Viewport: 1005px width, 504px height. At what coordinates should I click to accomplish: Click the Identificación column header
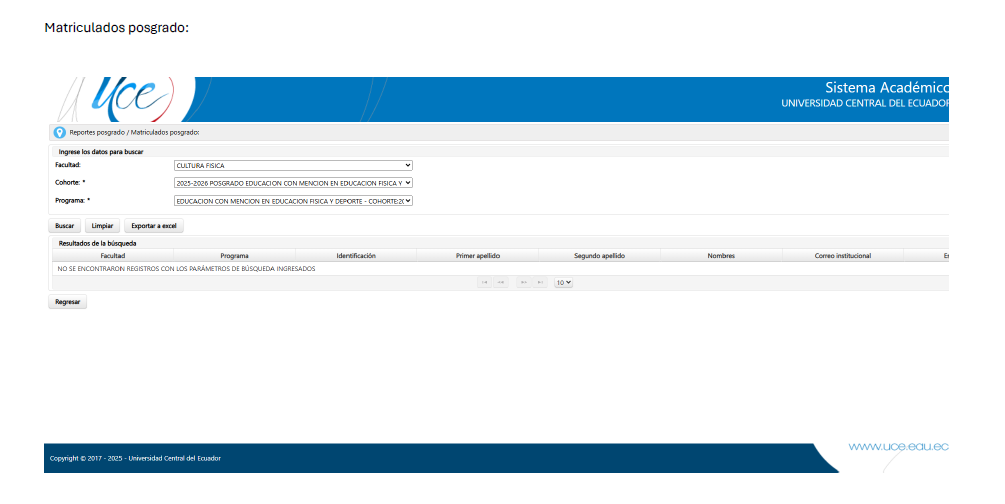tap(356, 256)
